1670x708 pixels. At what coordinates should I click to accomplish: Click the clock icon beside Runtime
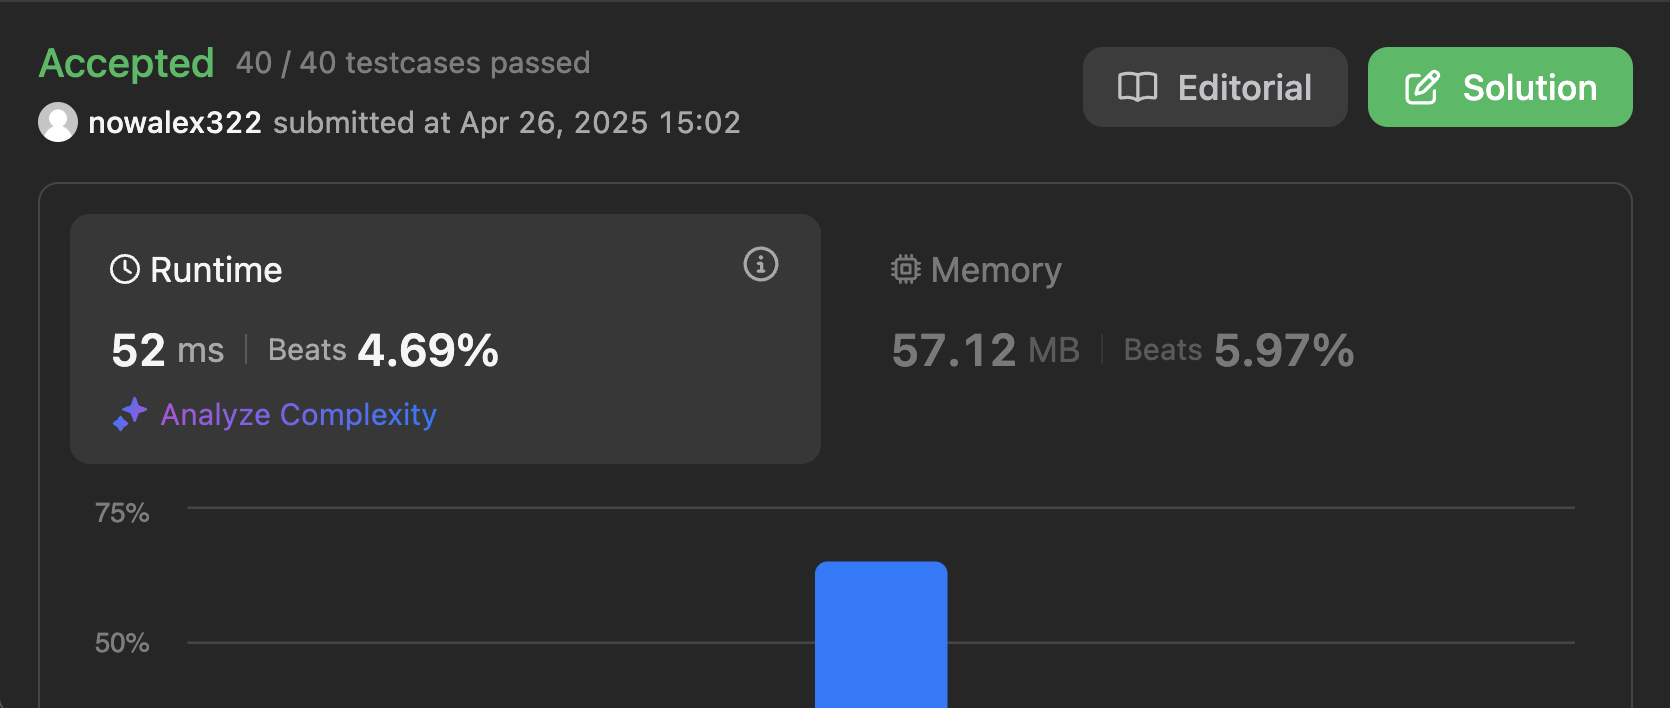[x=125, y=269]
